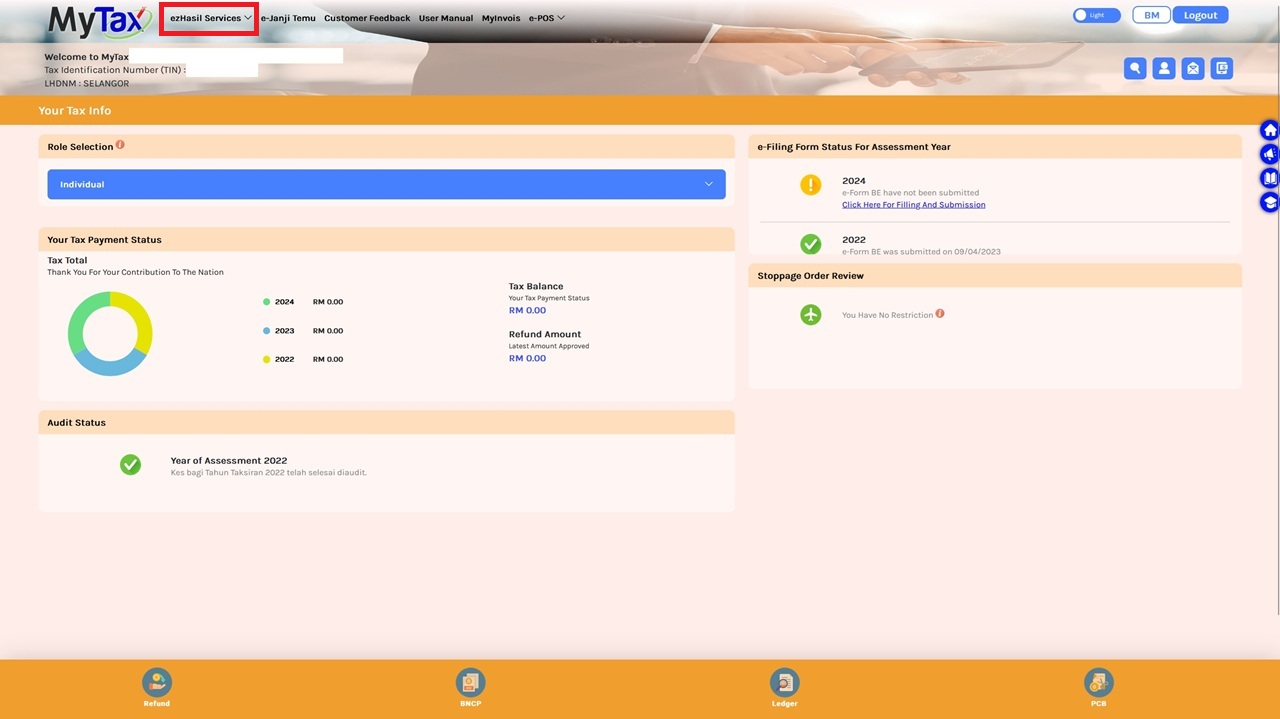1280x719 pixels.
Task: Click the MyTax logo
Action: pyautogui.click(x=100, y=20)
